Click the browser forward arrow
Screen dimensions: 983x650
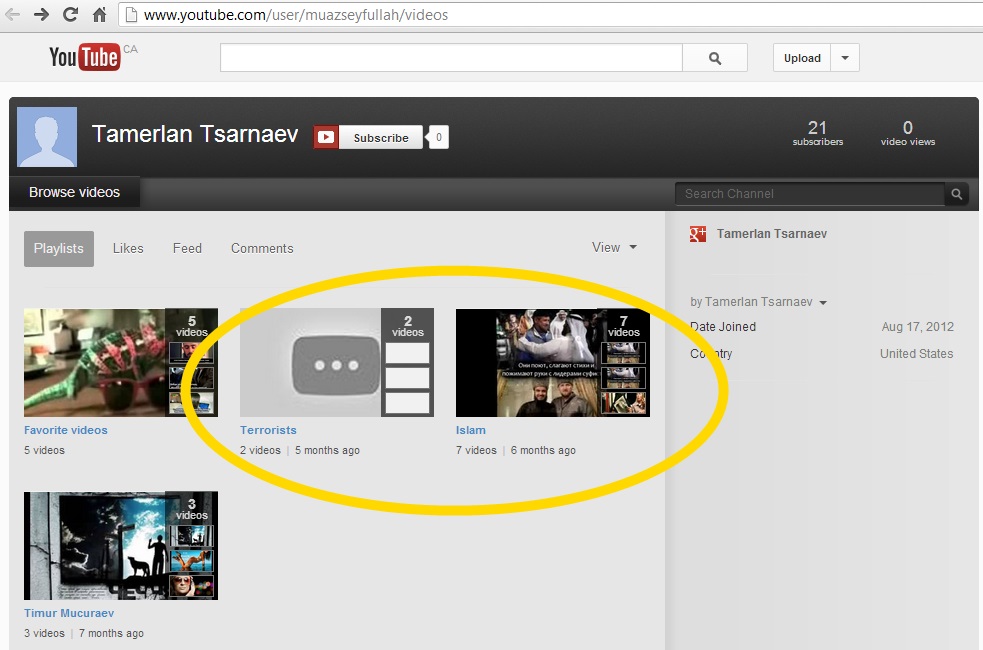point(41,14)
